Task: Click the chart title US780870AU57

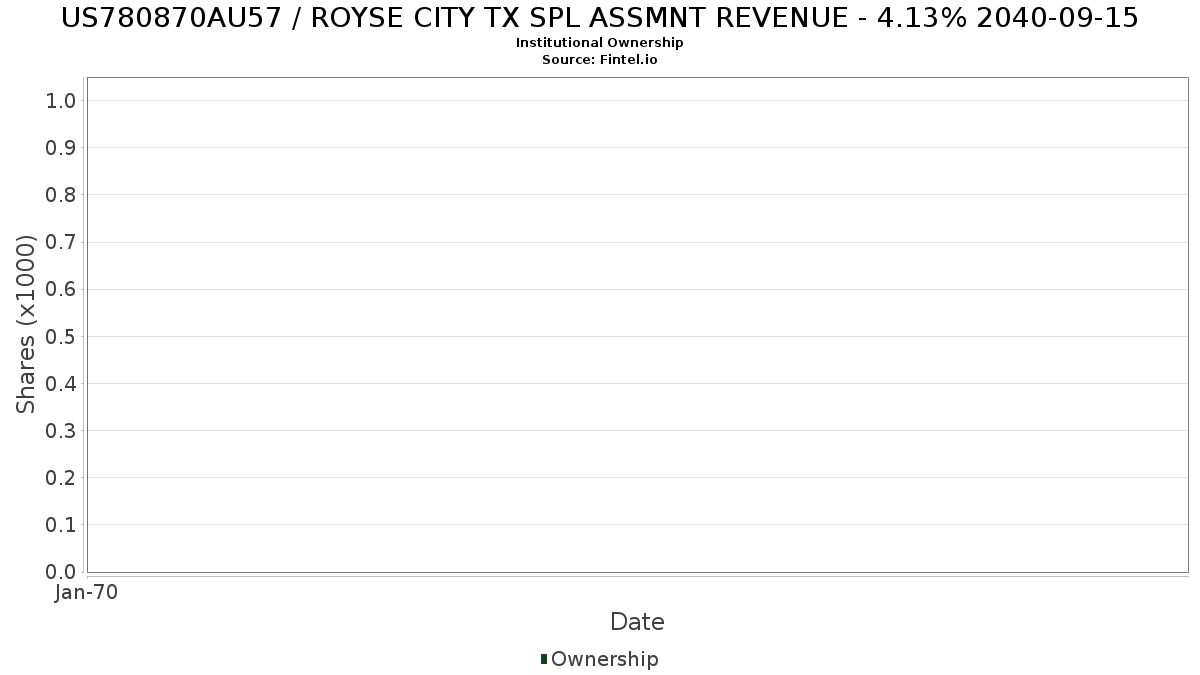Action: pos(600,18)
